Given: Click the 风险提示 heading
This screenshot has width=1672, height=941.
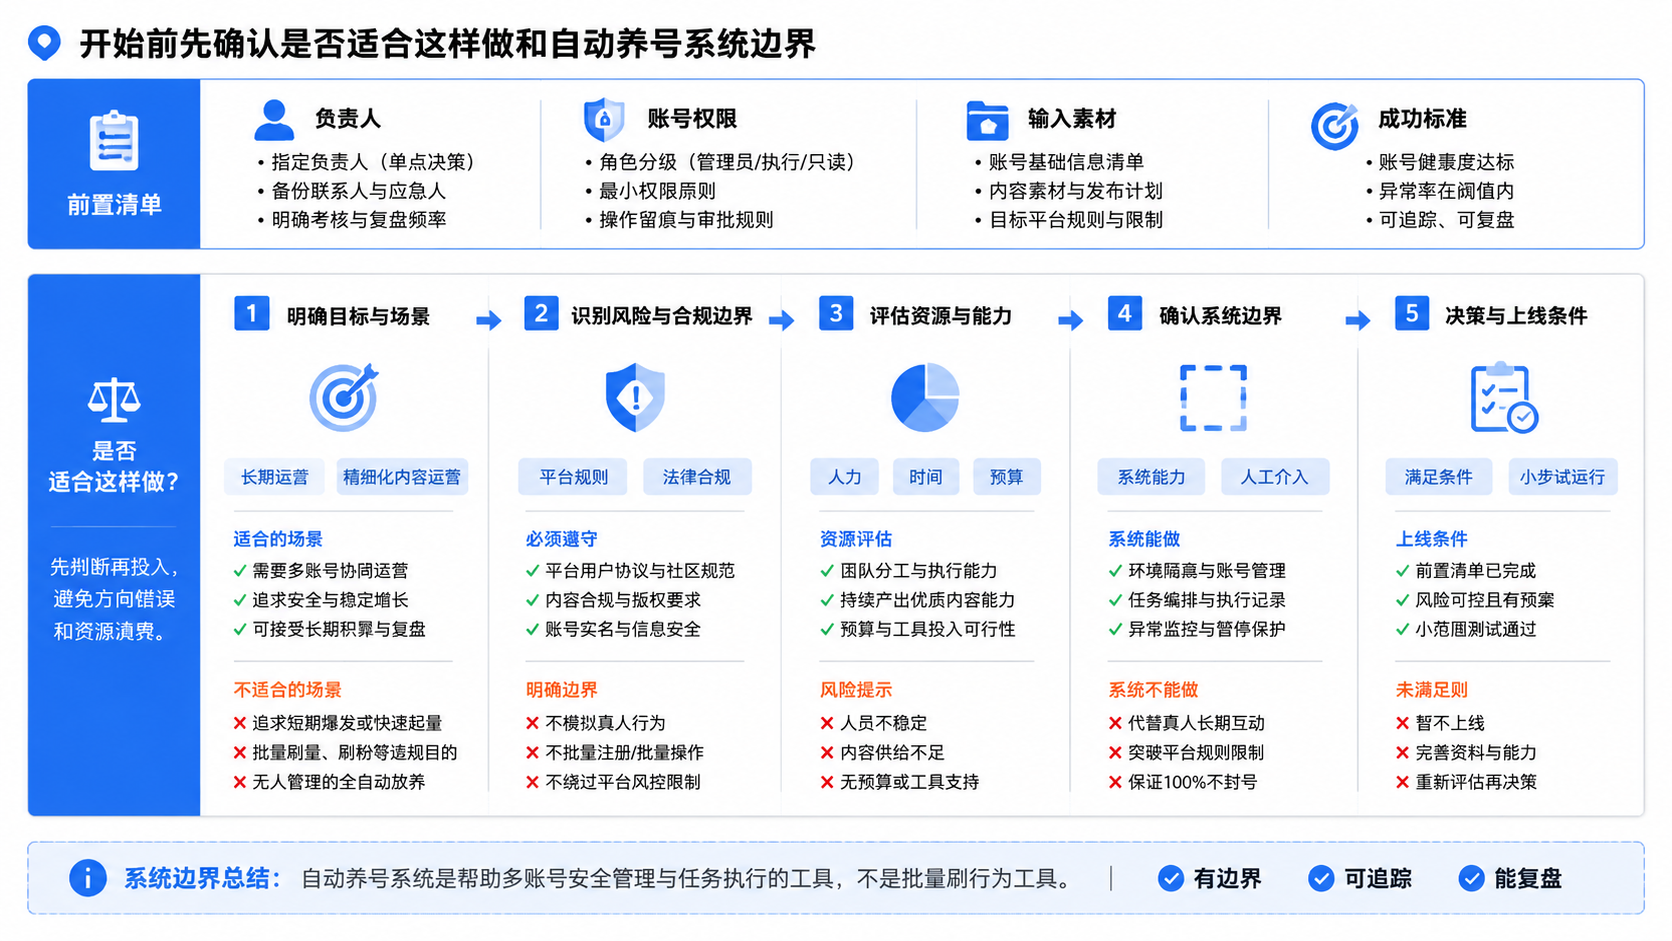Looking at the screenshot, I should pyautogui.click(x=856, y=690).
